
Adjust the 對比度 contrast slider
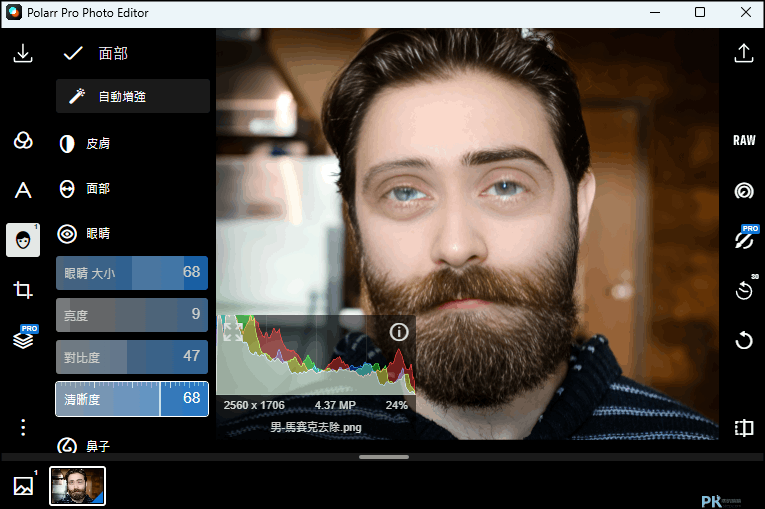[x=132, y=357]
